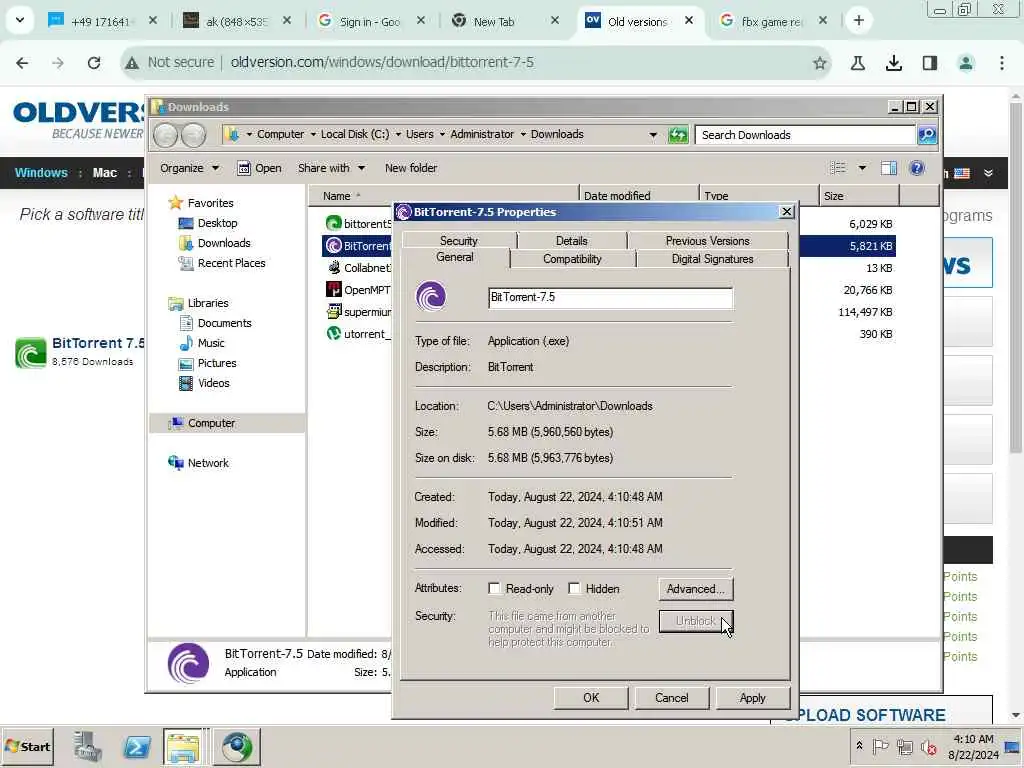The height and width of the screenshot is (768, 1024).
Task: Cancel the BitTorrent Properties dialog
Action: click(671, 697)
